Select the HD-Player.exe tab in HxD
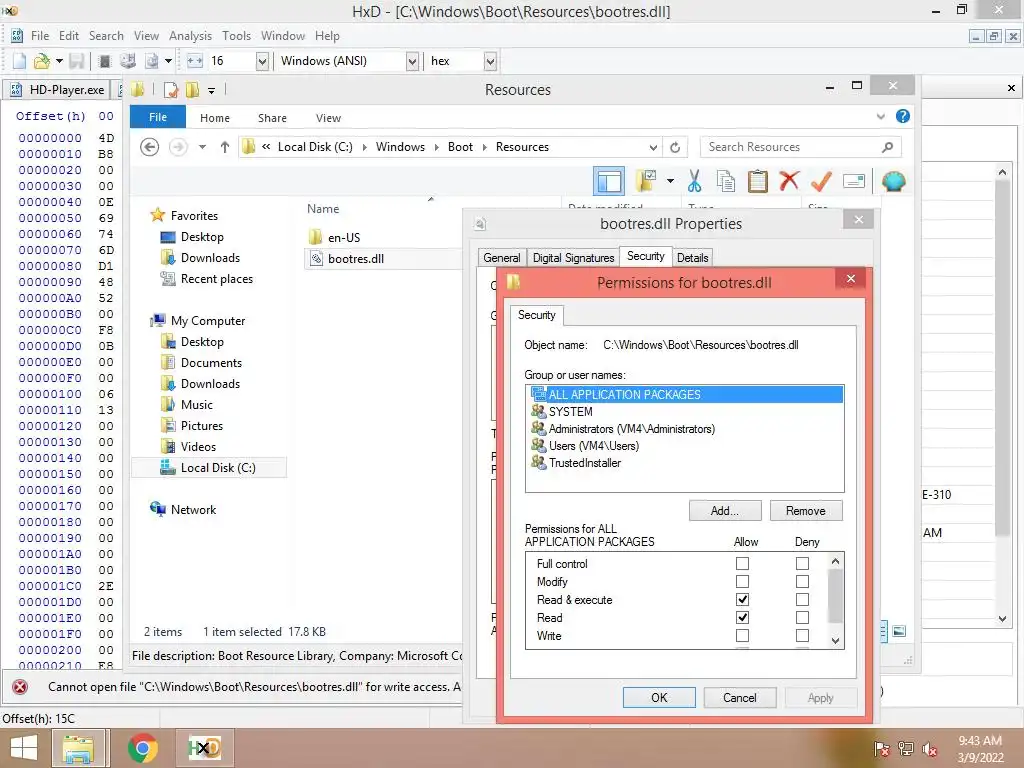1024x768 pixels. pyautogui.click(x=57, y=89)
